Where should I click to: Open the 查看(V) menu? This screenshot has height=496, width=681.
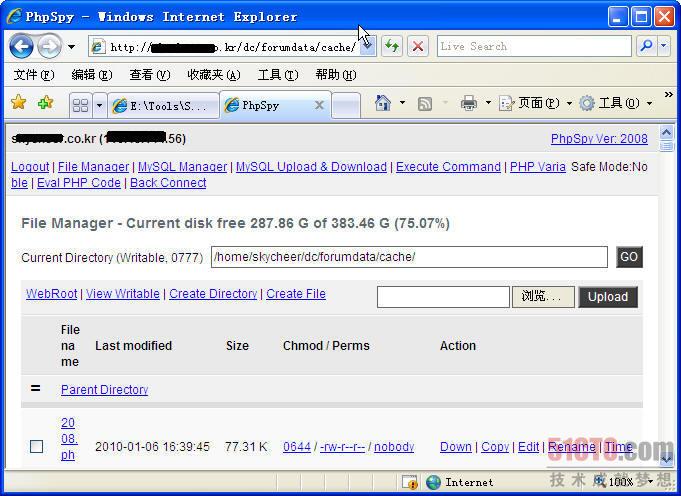(x=149, y=75)
